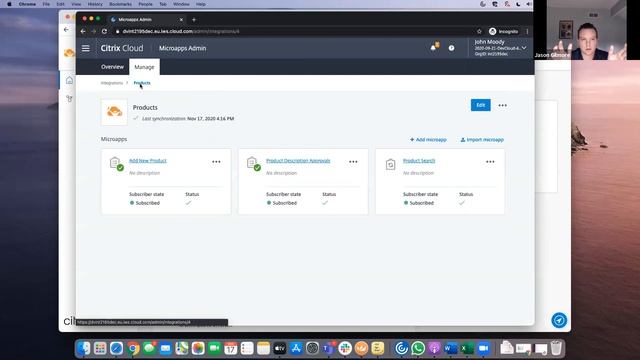The image size is (640, 360).
Task: Open the People menu
Action: click(145, 4)
